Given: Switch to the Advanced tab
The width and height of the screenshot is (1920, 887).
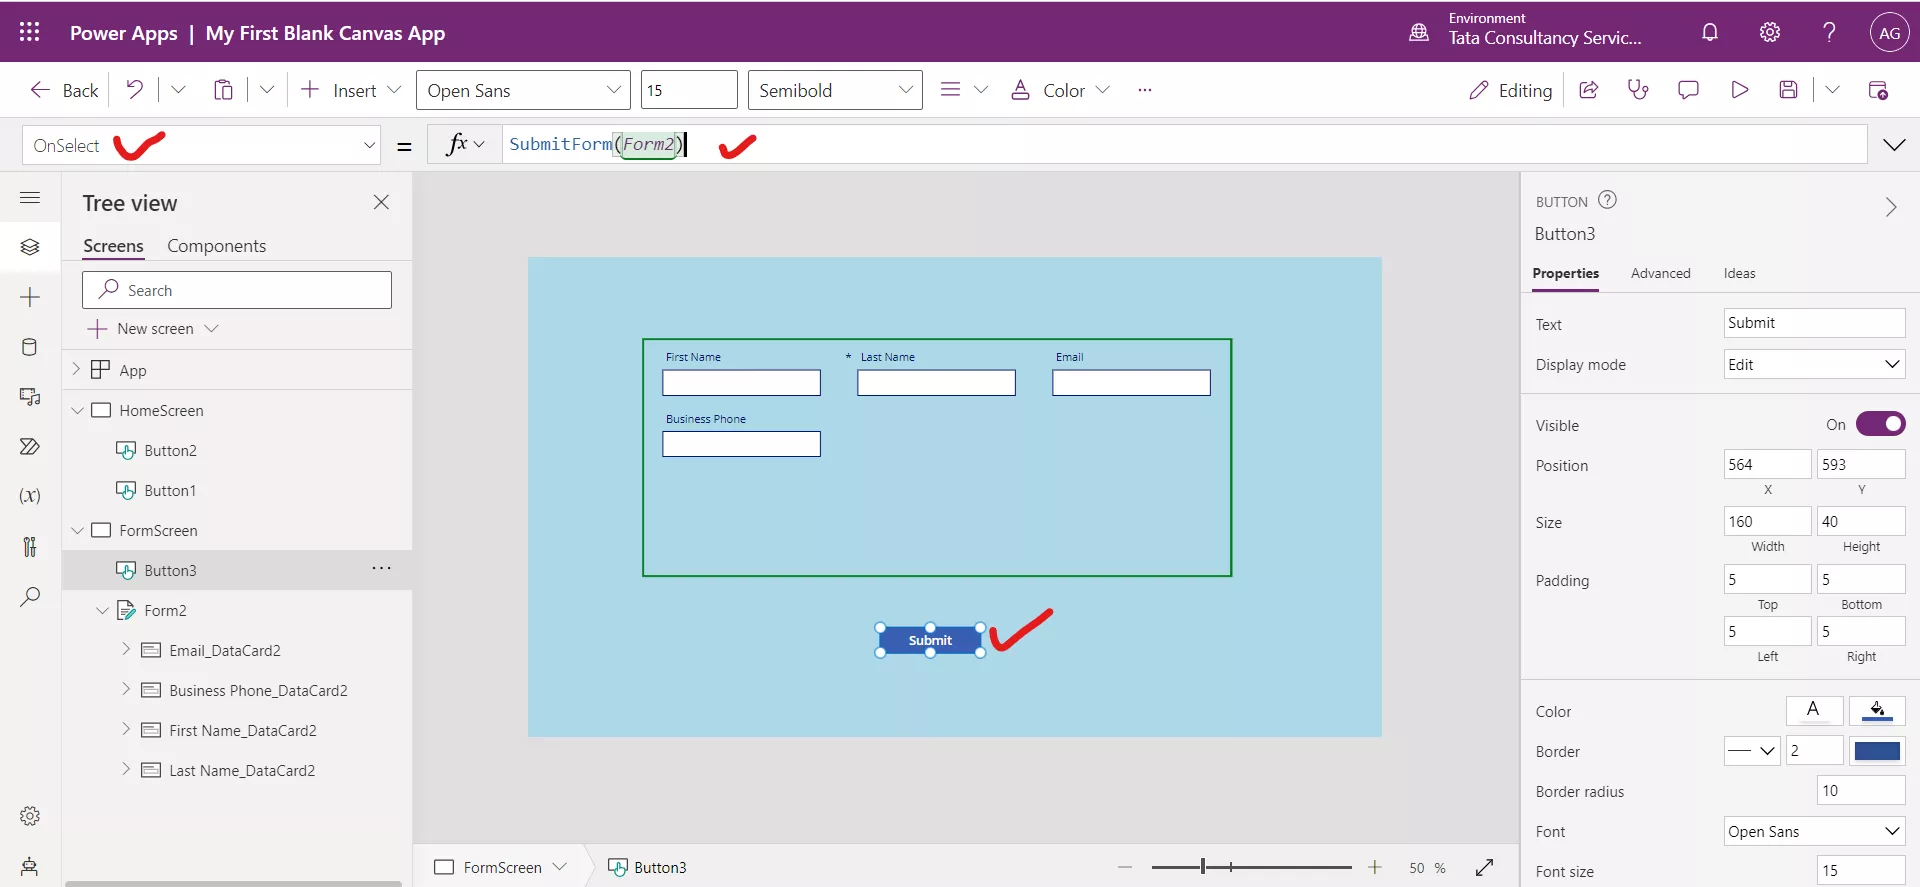Looking at the screenshot, I should click(1660, 273).
